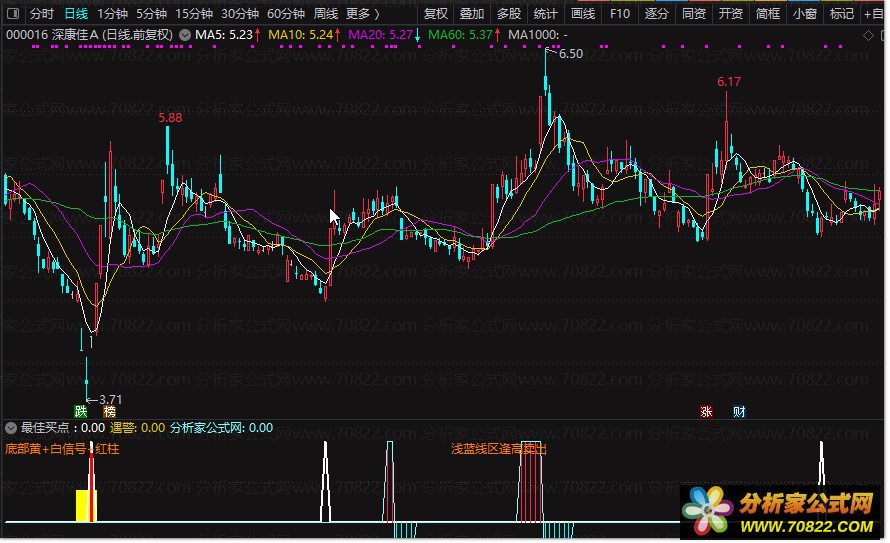Click the 榜 marker icon below the chart
This screenshot has height=543, width=890.
click(x=109, y=411)
